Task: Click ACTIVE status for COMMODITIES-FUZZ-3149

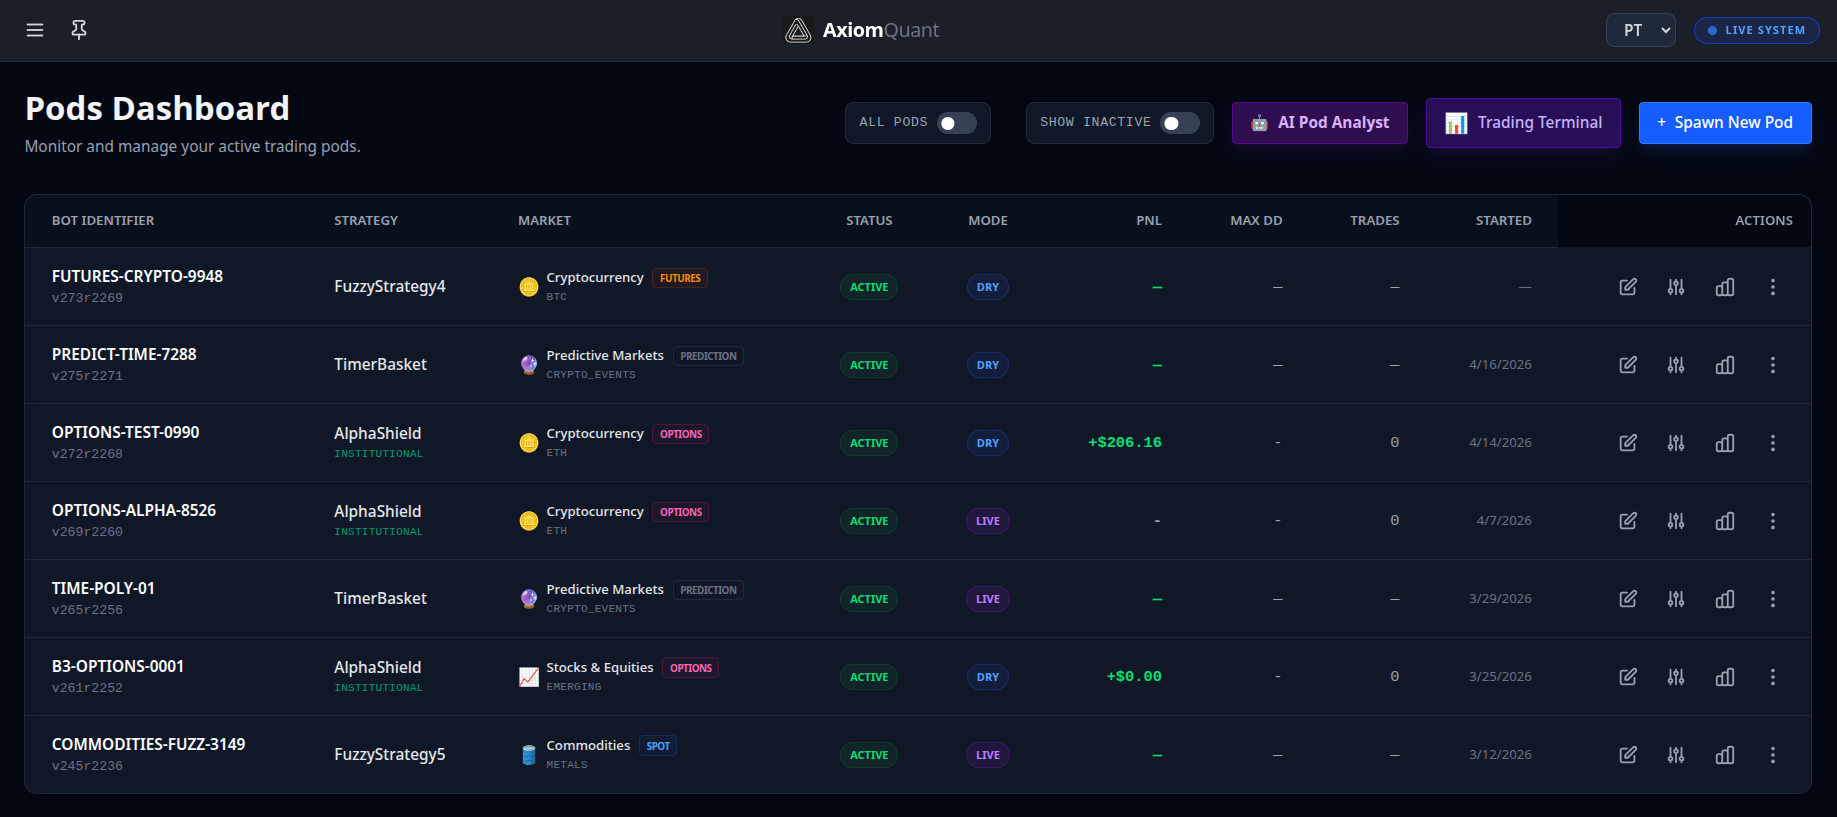Action: [869, 755]
